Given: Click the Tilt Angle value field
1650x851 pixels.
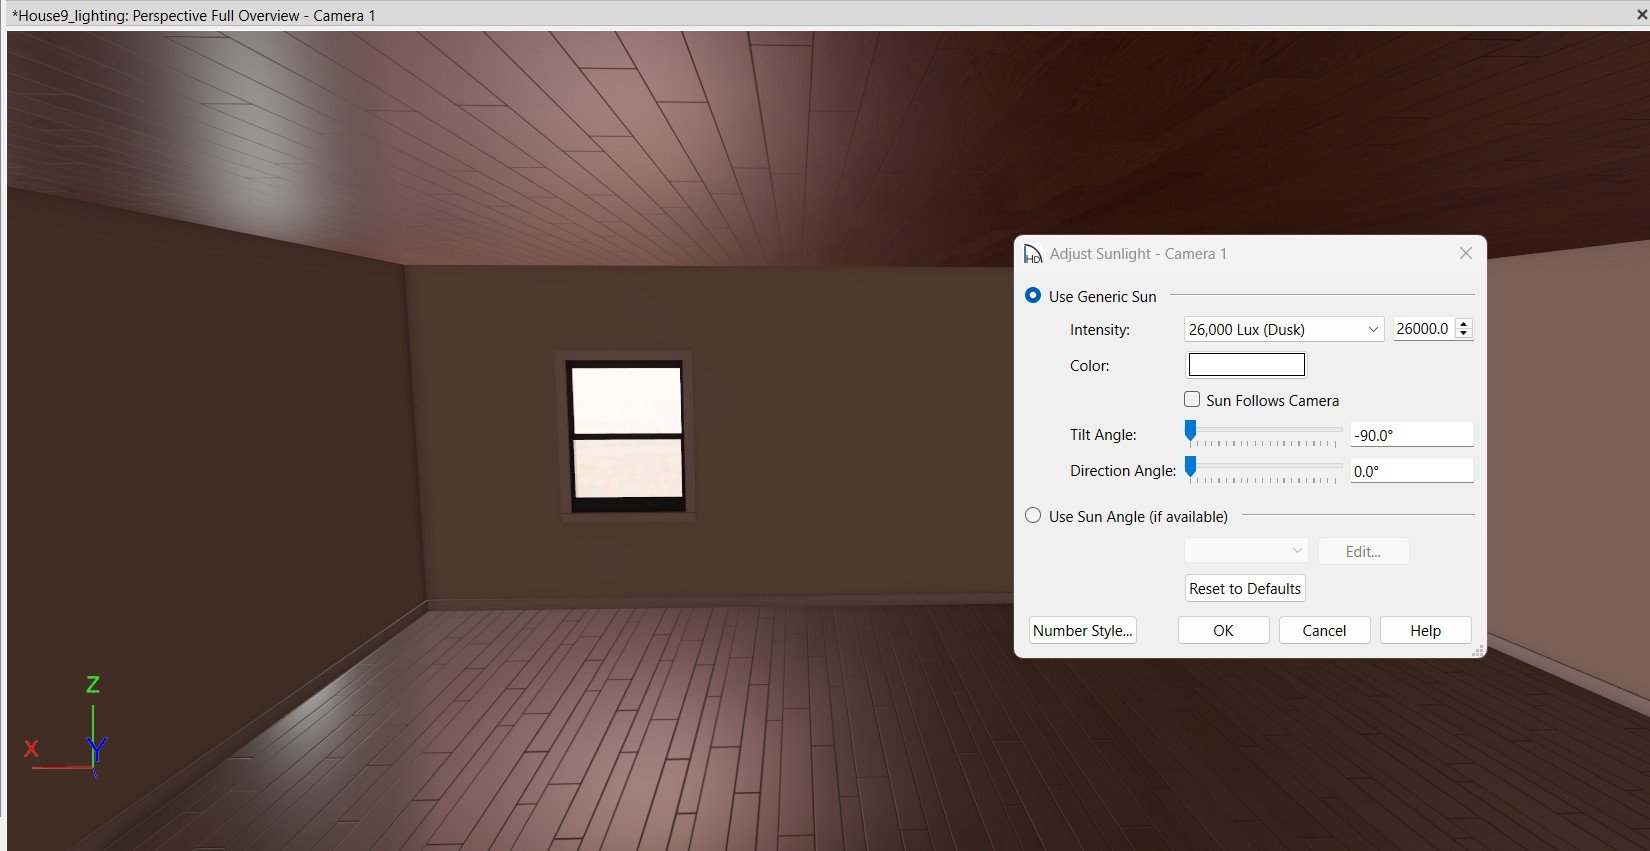Looking at the screenshot, I should pos(1411,435).
